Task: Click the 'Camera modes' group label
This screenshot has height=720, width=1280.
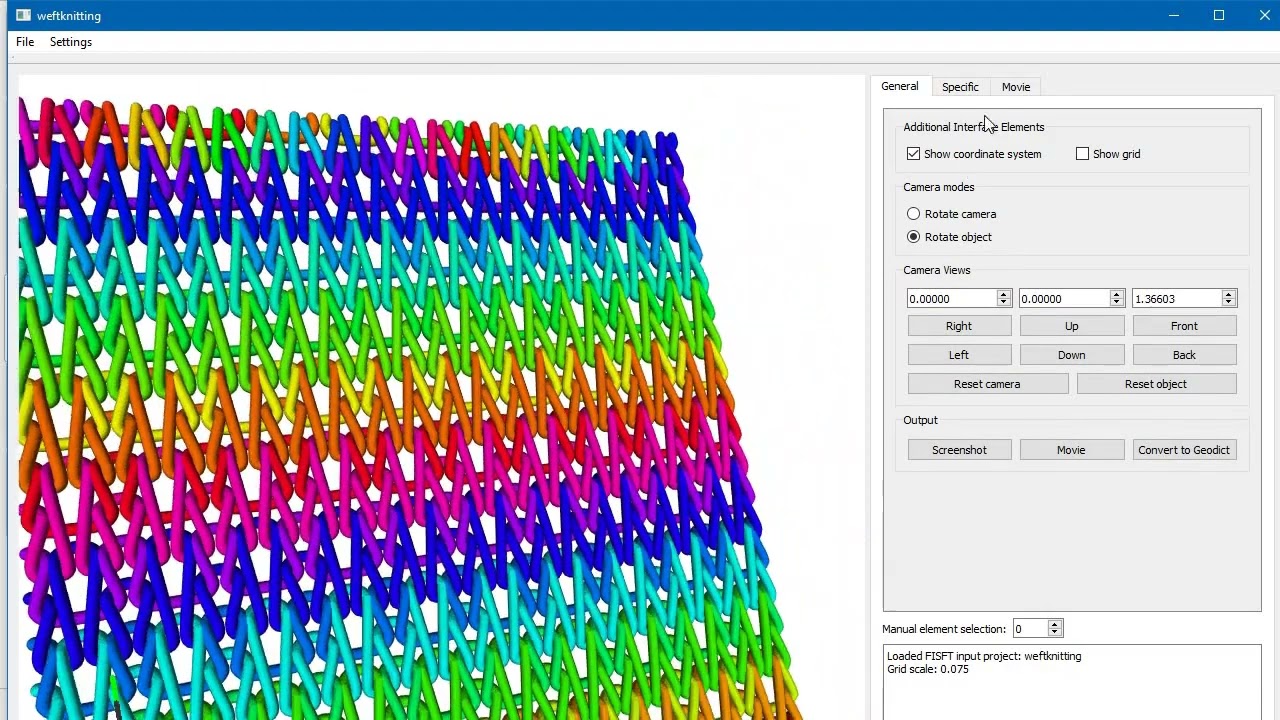Action: pyautogui.click(x=939, y=187)
